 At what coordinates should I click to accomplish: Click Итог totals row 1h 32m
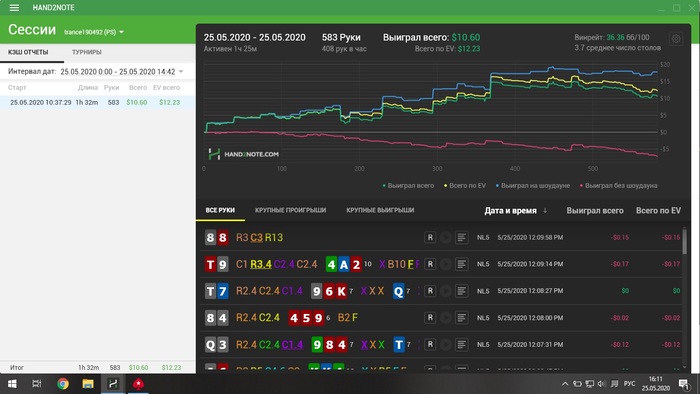(x=97, y=368)
